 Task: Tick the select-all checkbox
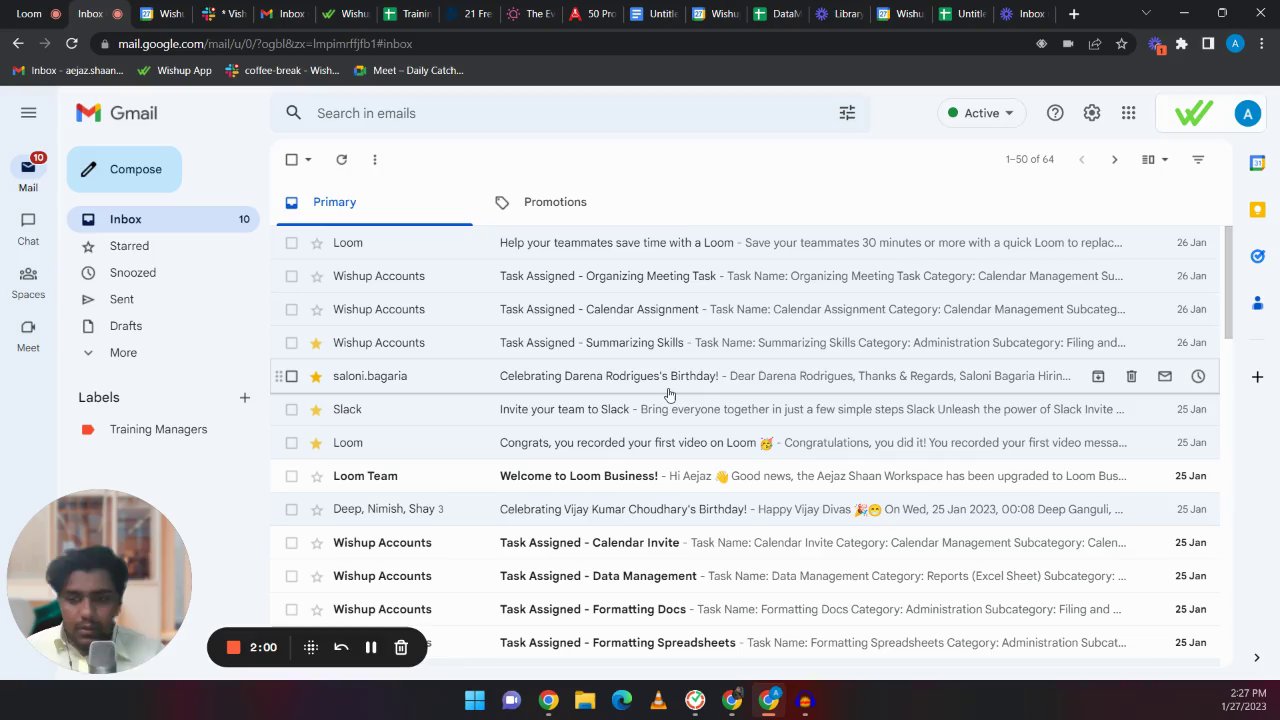pos(291,160)
